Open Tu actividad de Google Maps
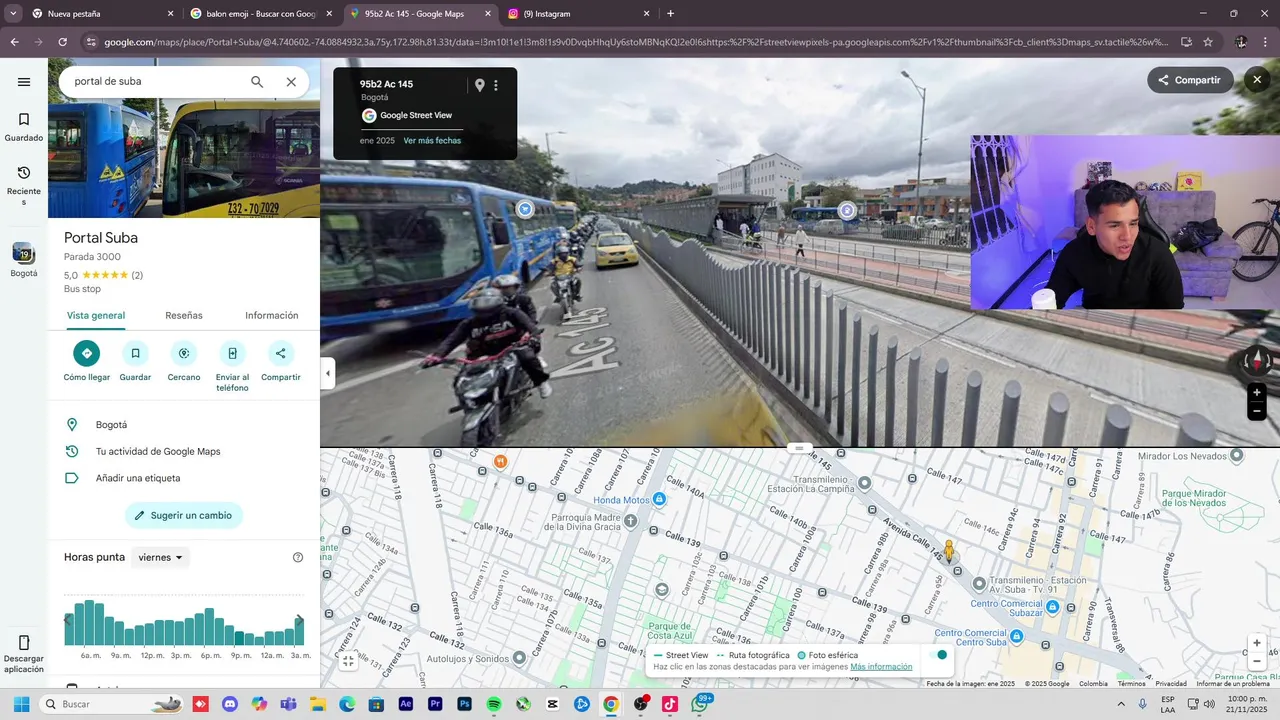This screenshot has width=1280, height=720. point(184,452)
